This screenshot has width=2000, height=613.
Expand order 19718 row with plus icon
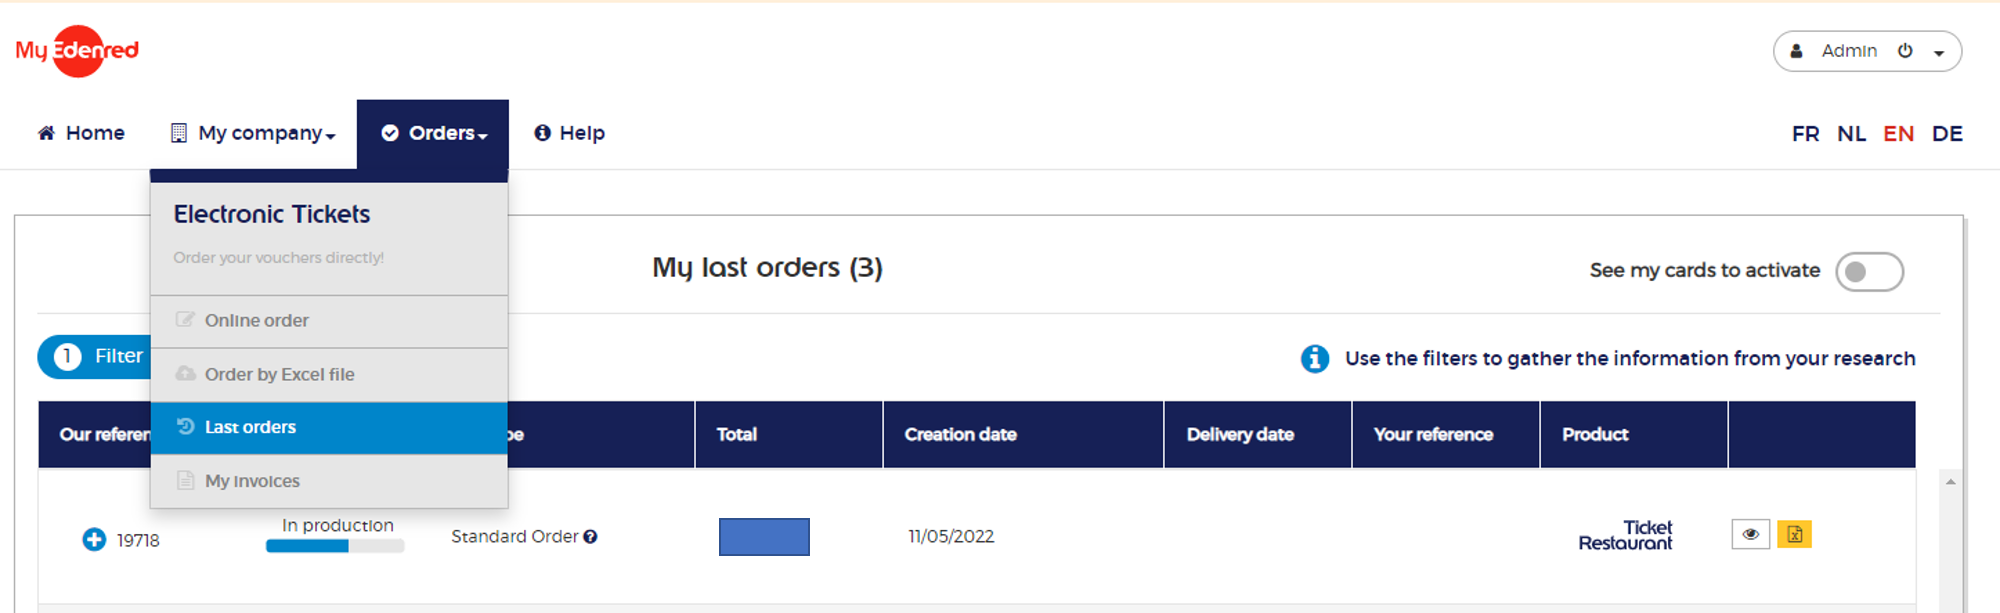tap(94, 540)
